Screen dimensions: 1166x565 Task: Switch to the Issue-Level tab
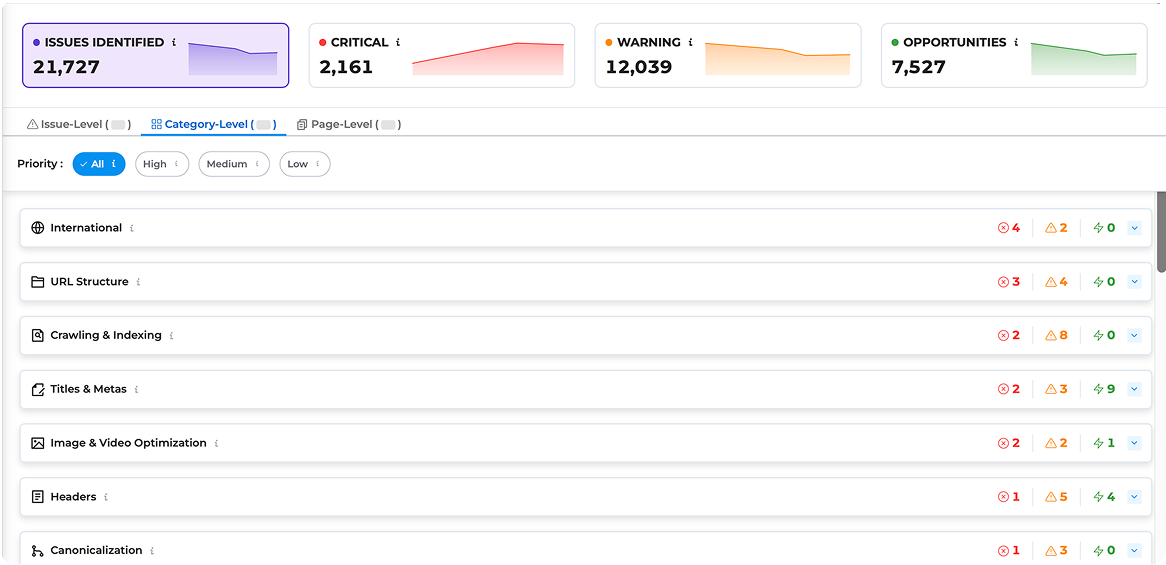point(78,125)
